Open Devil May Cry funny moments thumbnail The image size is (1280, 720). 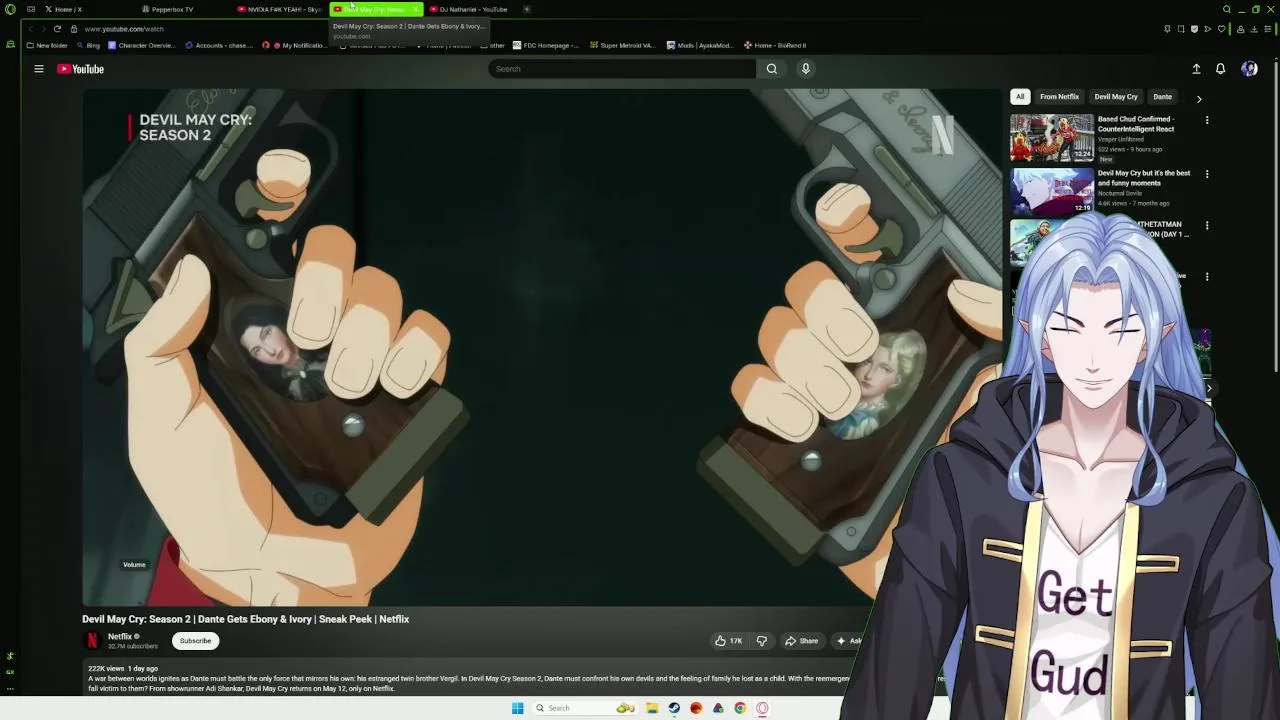pyautogui.click(x=1051, y=191)
